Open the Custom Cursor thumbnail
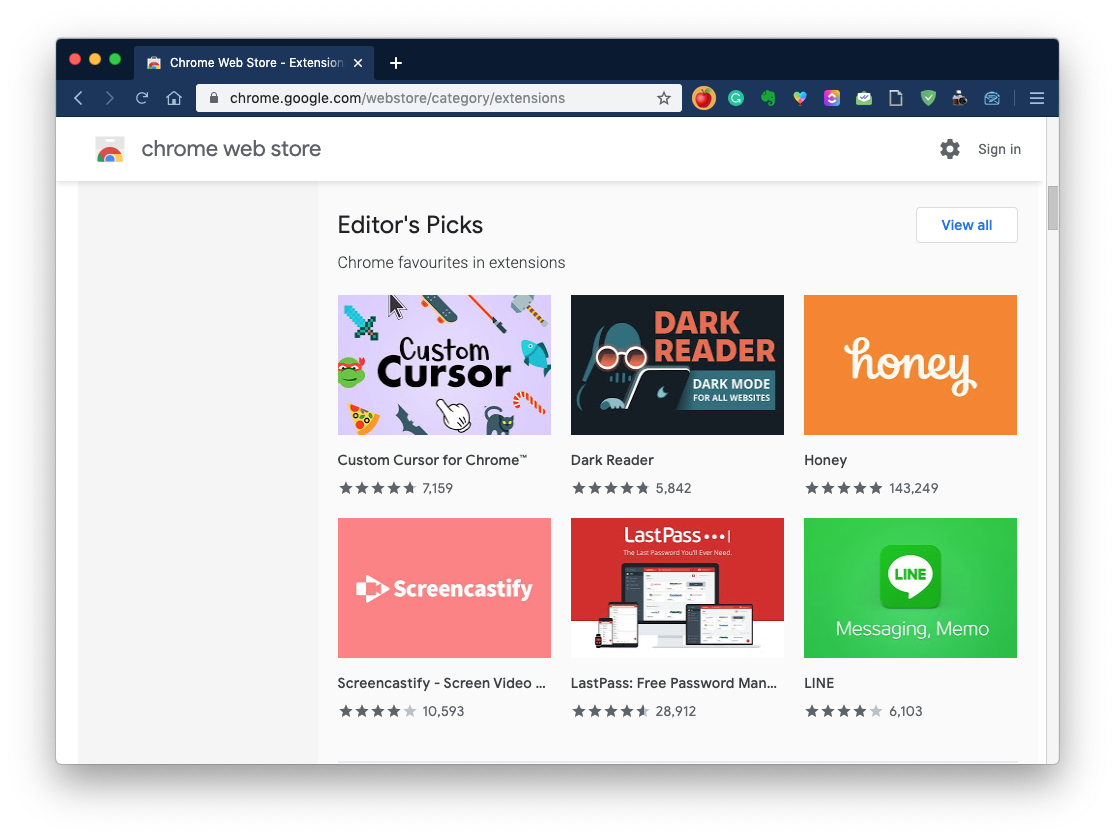This screenshot has height=838, width=1115. point(444,365)
